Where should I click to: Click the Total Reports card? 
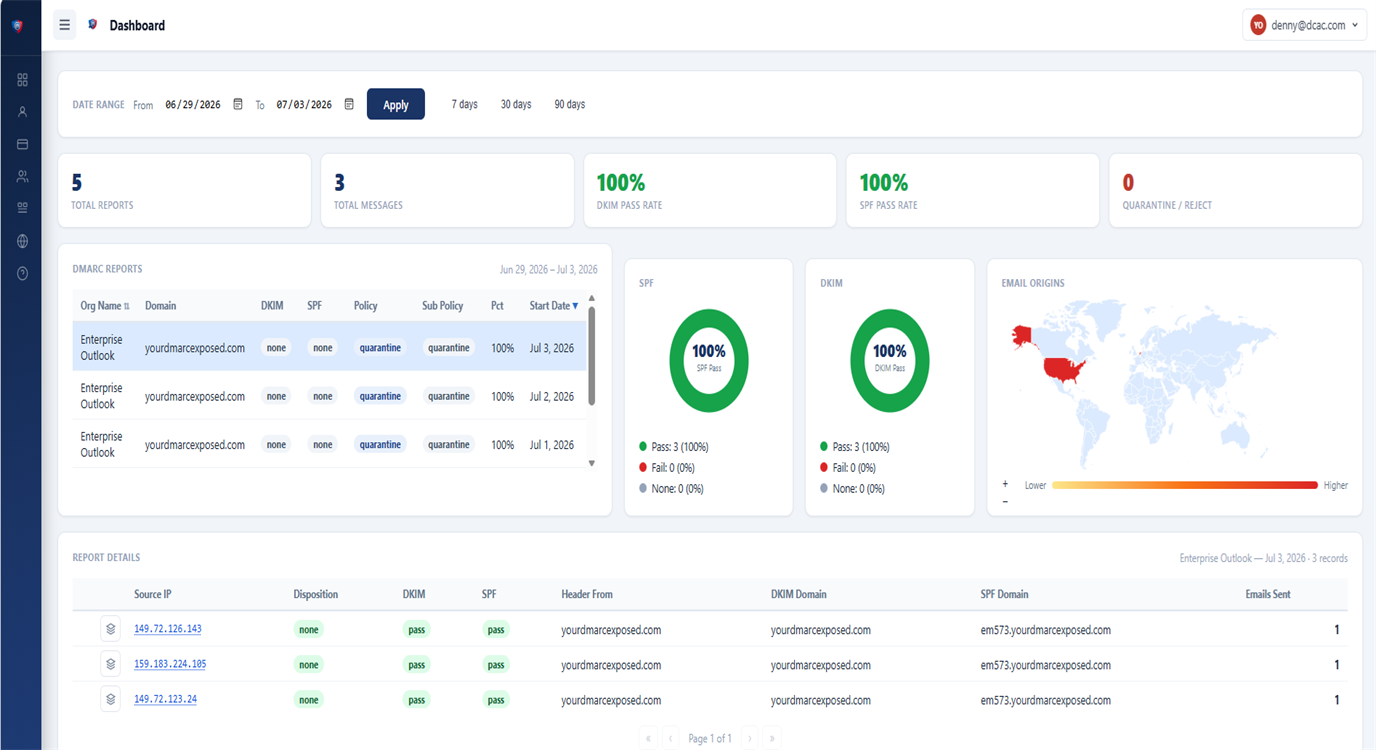pyautogui.click(x=185, y=190)
